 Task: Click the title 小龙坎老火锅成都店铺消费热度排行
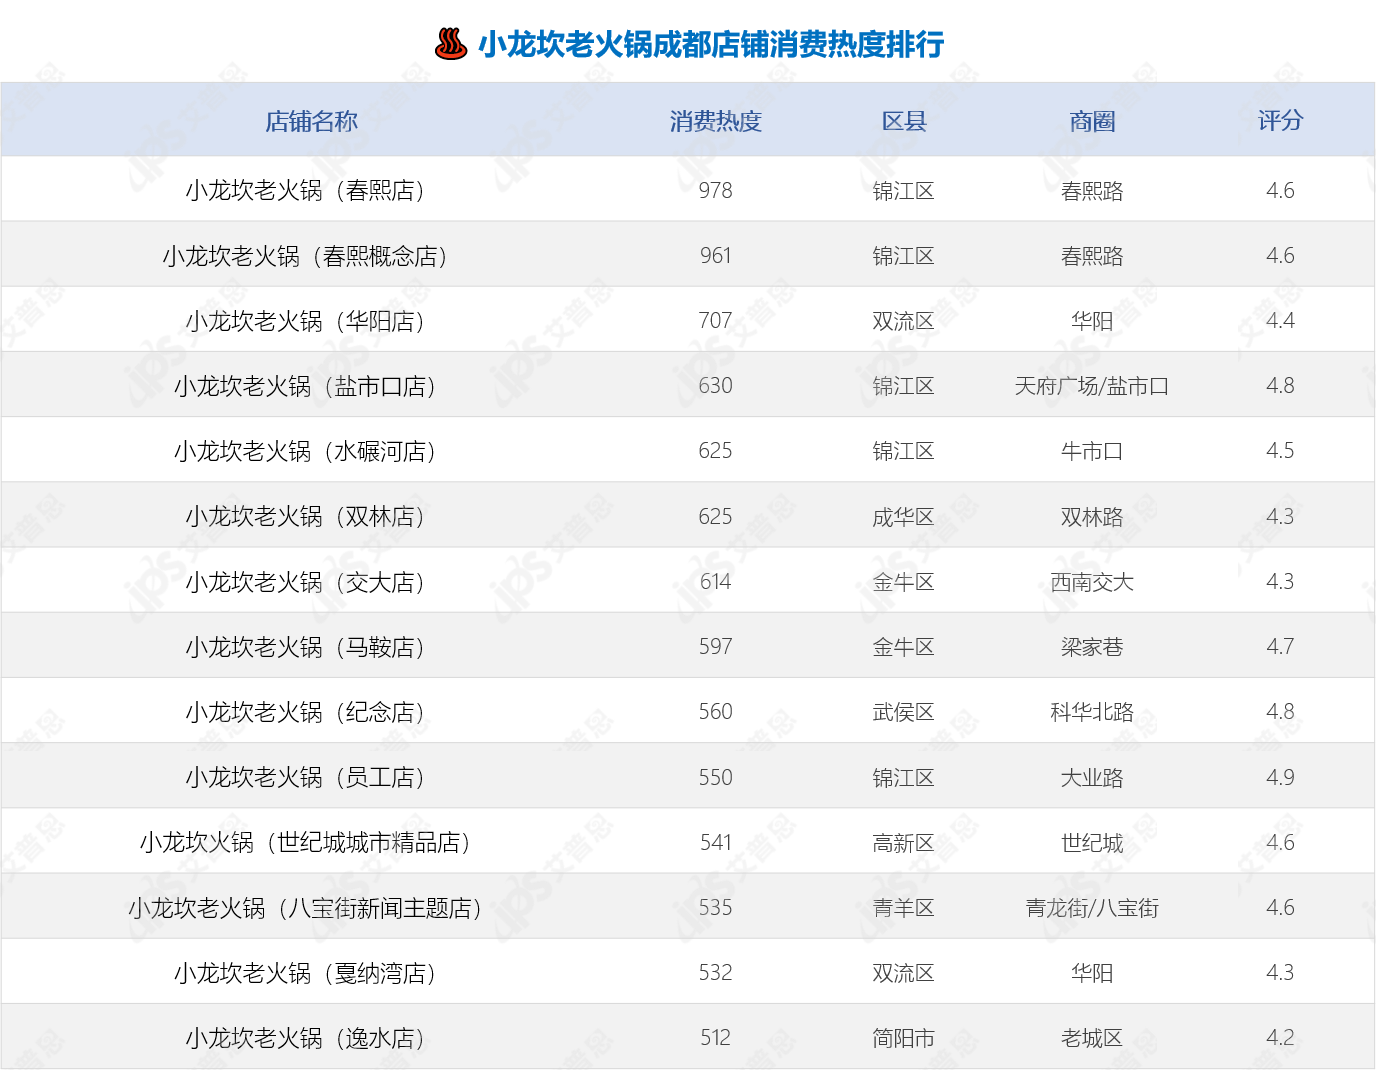(711, 44)
